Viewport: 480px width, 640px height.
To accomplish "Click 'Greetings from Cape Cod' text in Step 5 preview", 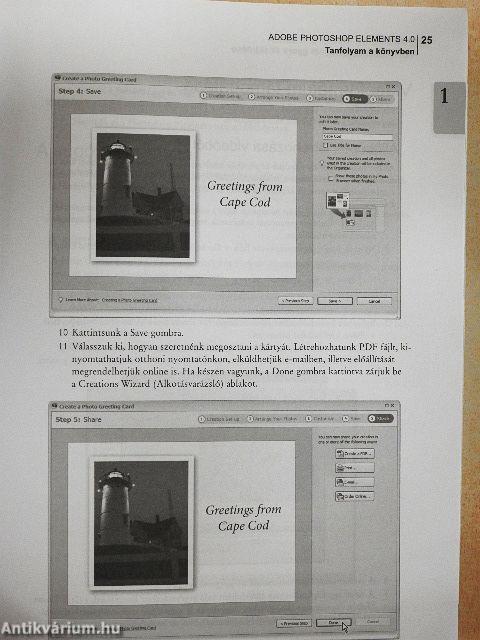I will (x=243, y=518).
